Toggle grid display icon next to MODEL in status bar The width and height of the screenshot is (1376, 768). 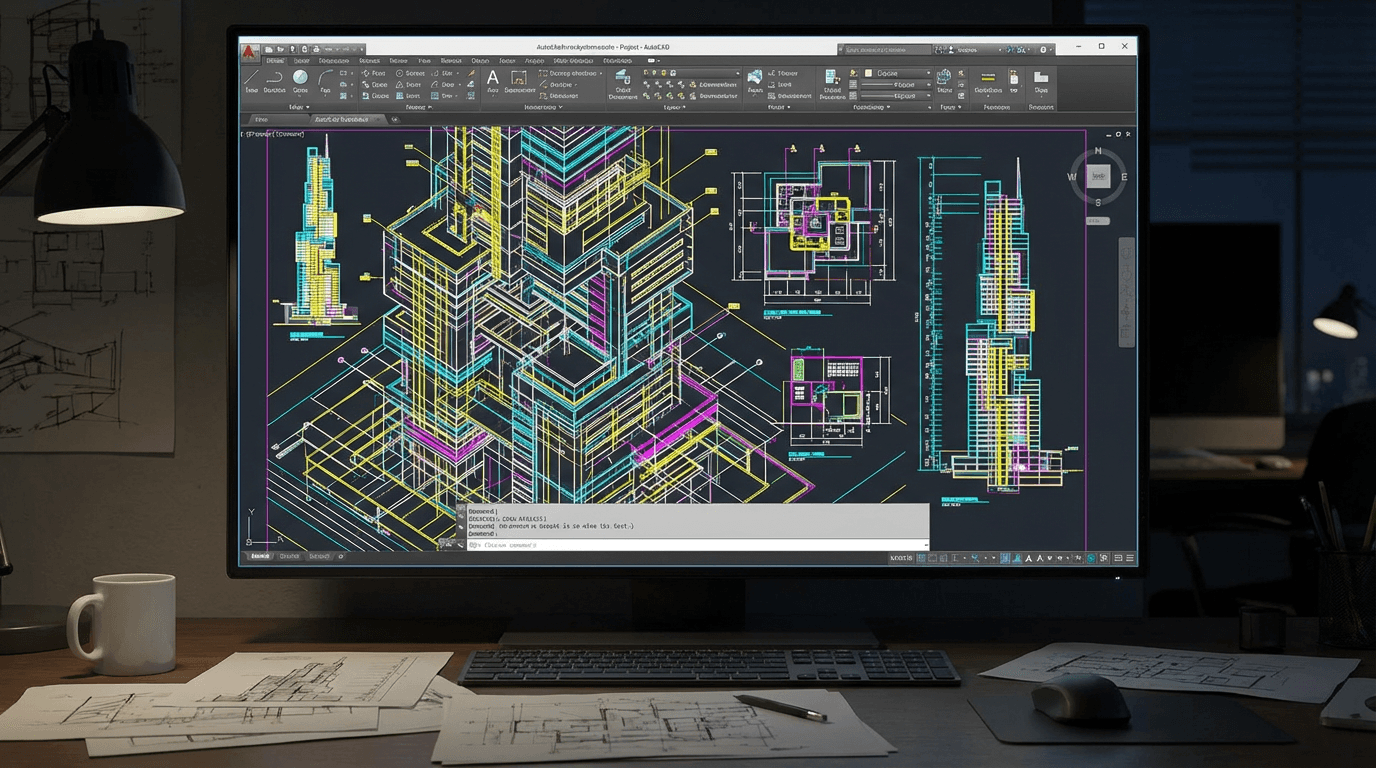tap(922, 558)
